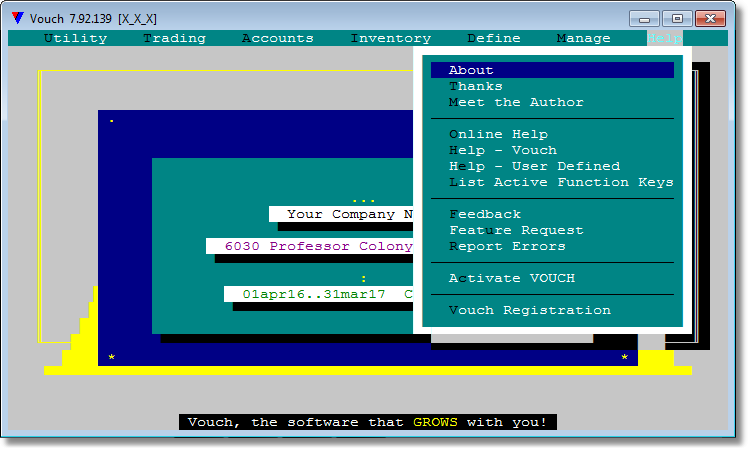Open the Accounts menu
This screenshot has height=450, width=748.
point(278,38)
